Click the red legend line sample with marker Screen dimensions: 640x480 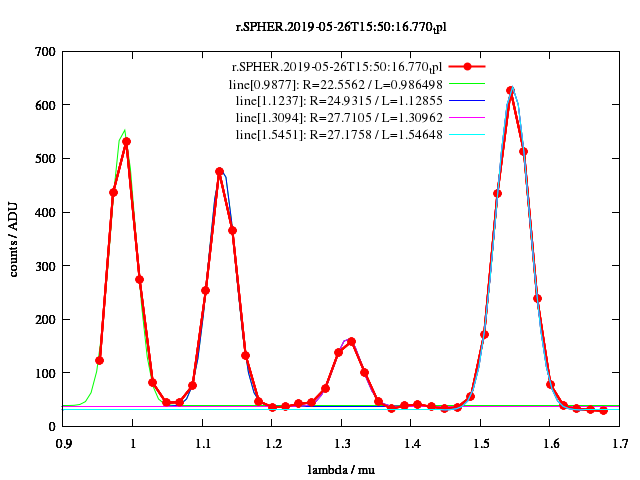tap(467, 68)
